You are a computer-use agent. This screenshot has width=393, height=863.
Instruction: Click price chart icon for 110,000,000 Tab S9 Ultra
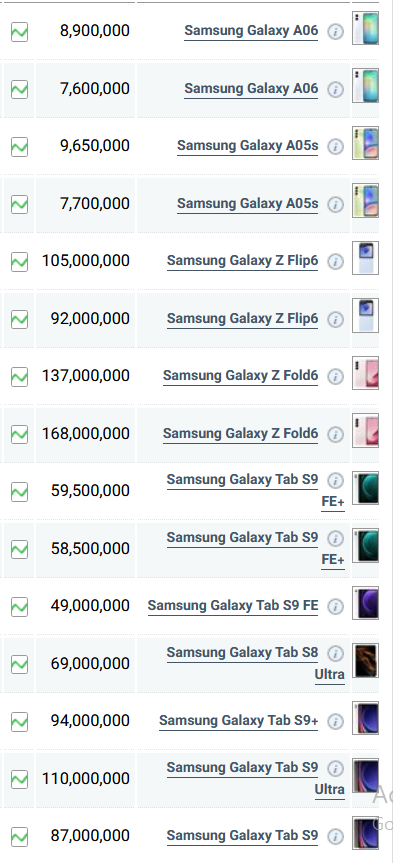19,779
